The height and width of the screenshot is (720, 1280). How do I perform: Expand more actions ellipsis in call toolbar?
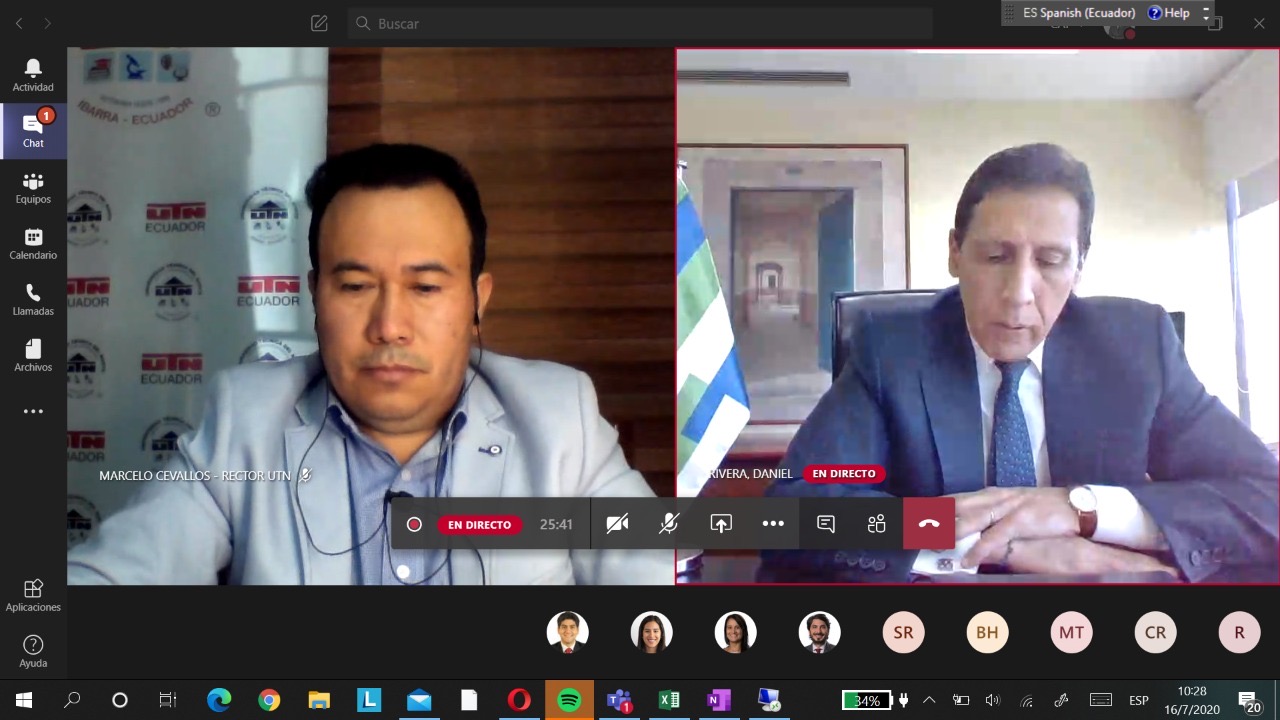click(773, 524)
